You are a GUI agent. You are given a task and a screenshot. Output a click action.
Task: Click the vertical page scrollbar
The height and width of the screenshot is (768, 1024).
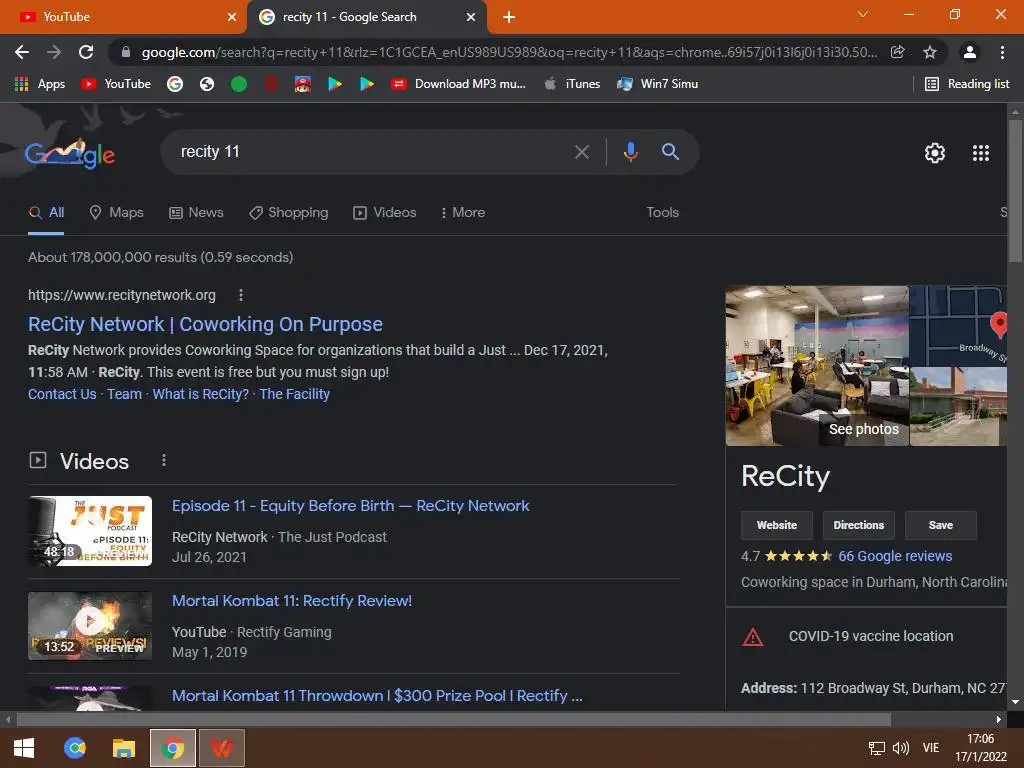(x=1014, y=191)
